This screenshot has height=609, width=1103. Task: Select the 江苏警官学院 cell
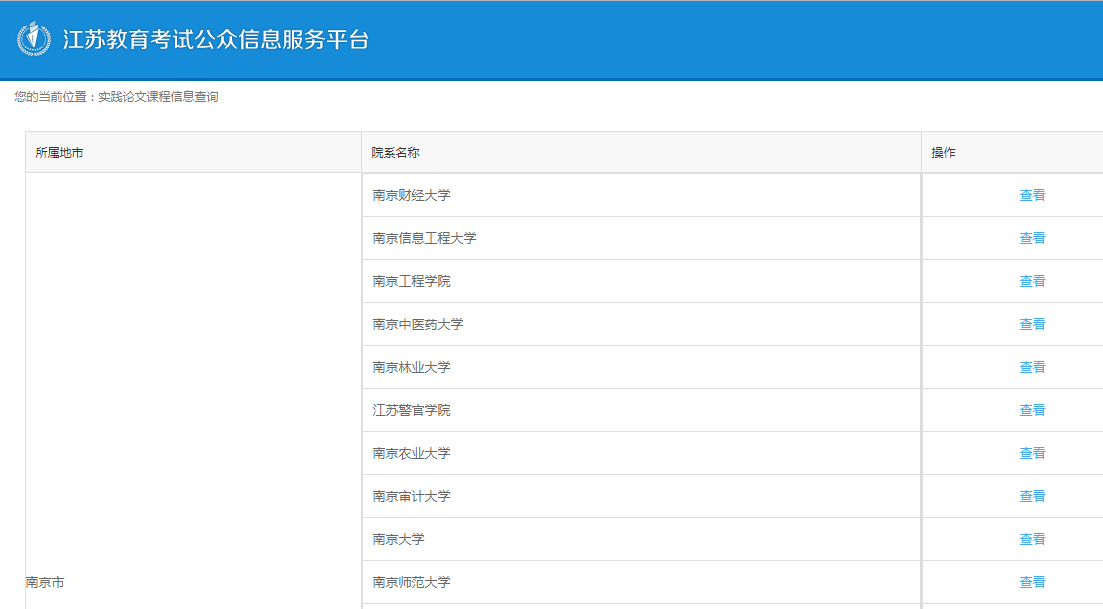642,410
